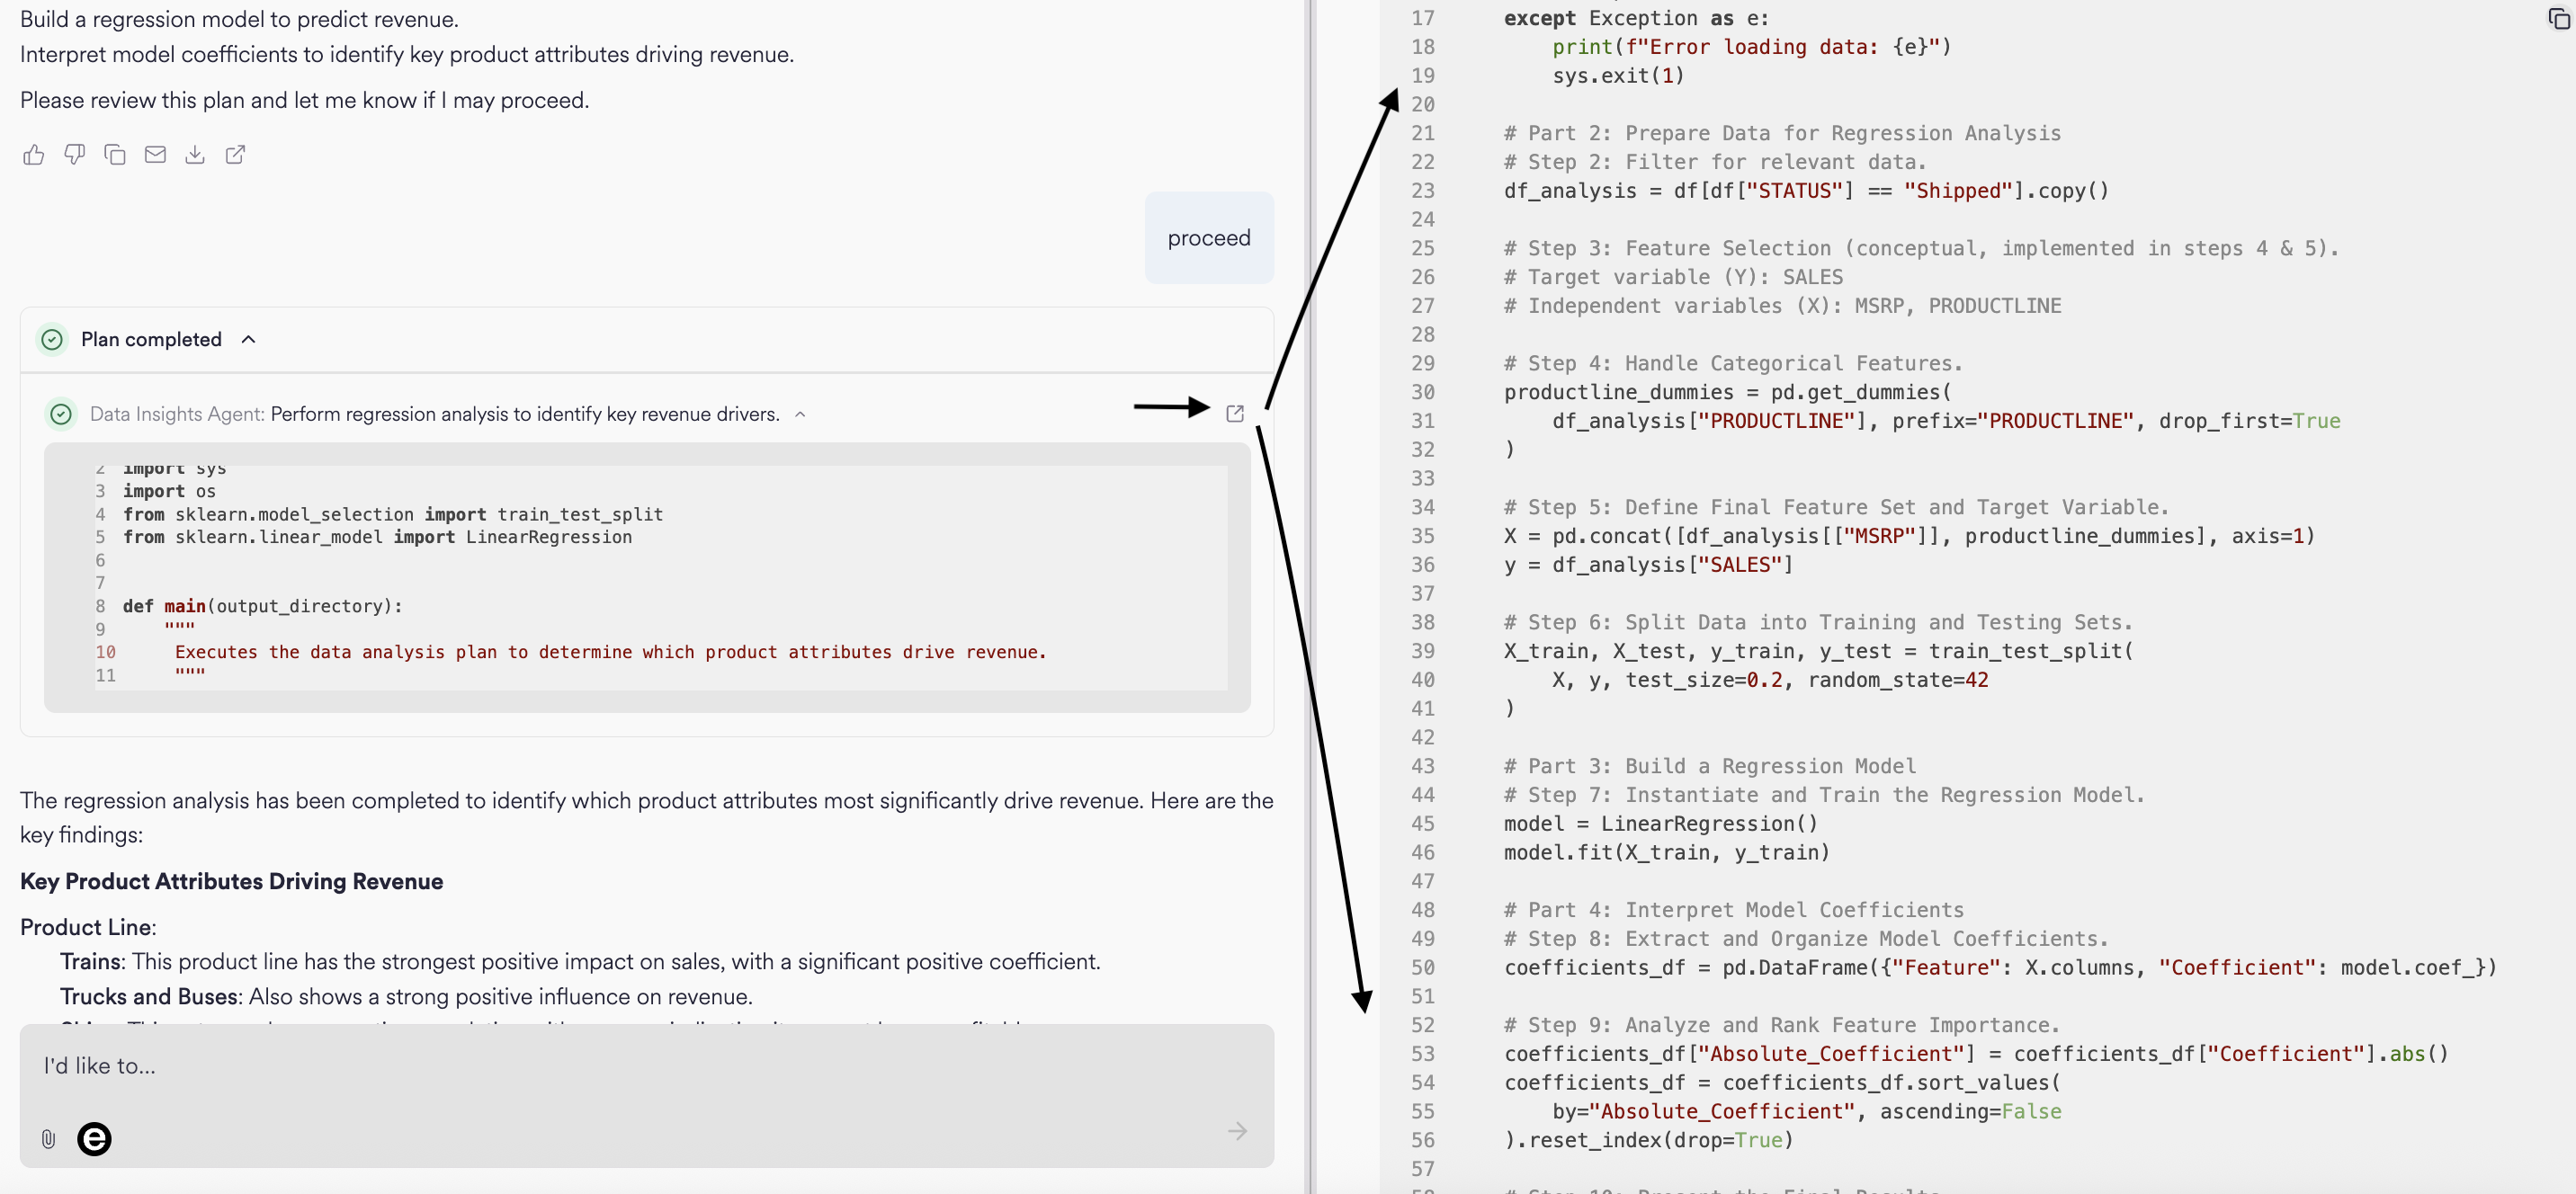The height and width of the screenshot is (1194, 2576).
Task: Open the agent's code in a new window
Action: (x=1234, y=413)
